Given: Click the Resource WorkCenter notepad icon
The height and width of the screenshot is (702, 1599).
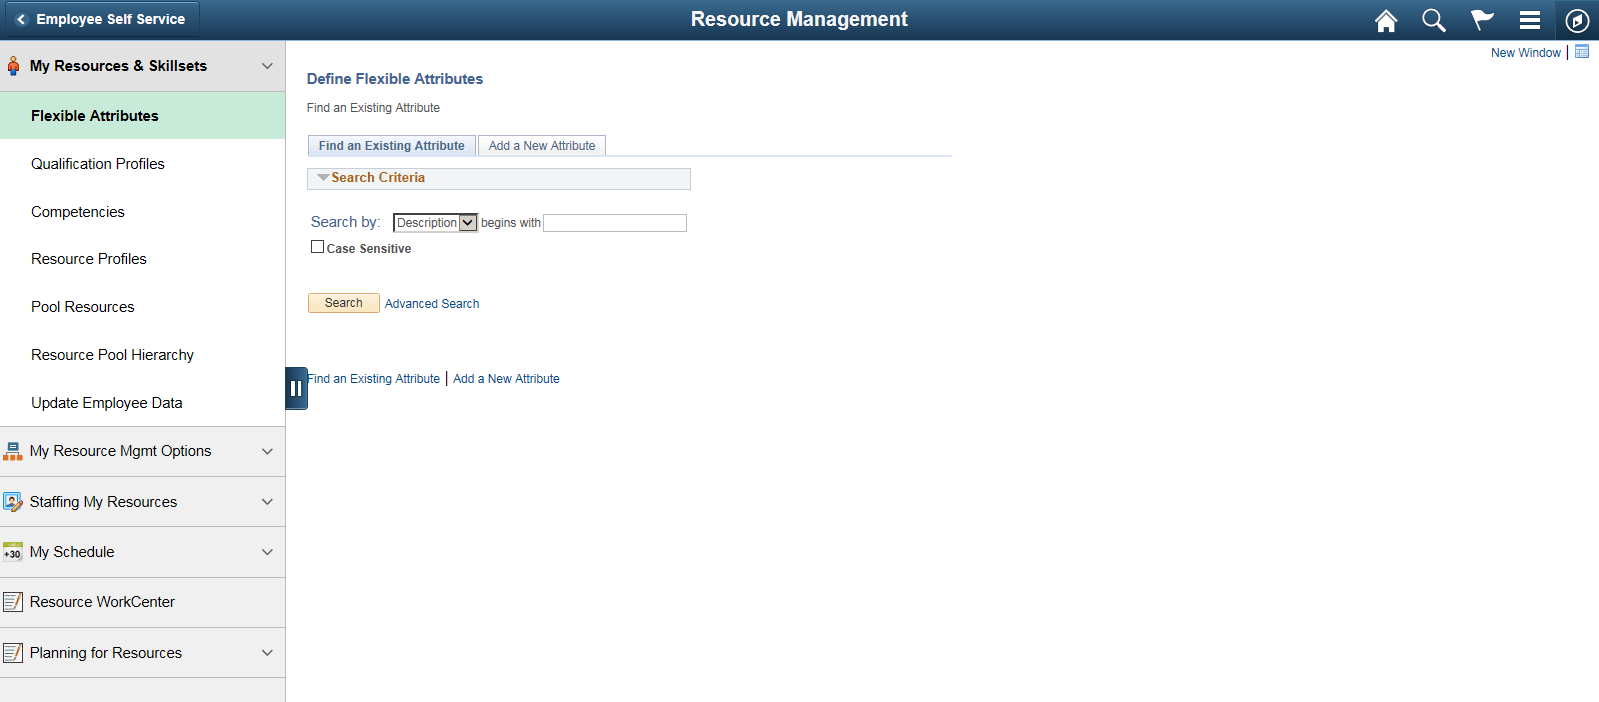Looking at the screenshot, I should point(13,602).
